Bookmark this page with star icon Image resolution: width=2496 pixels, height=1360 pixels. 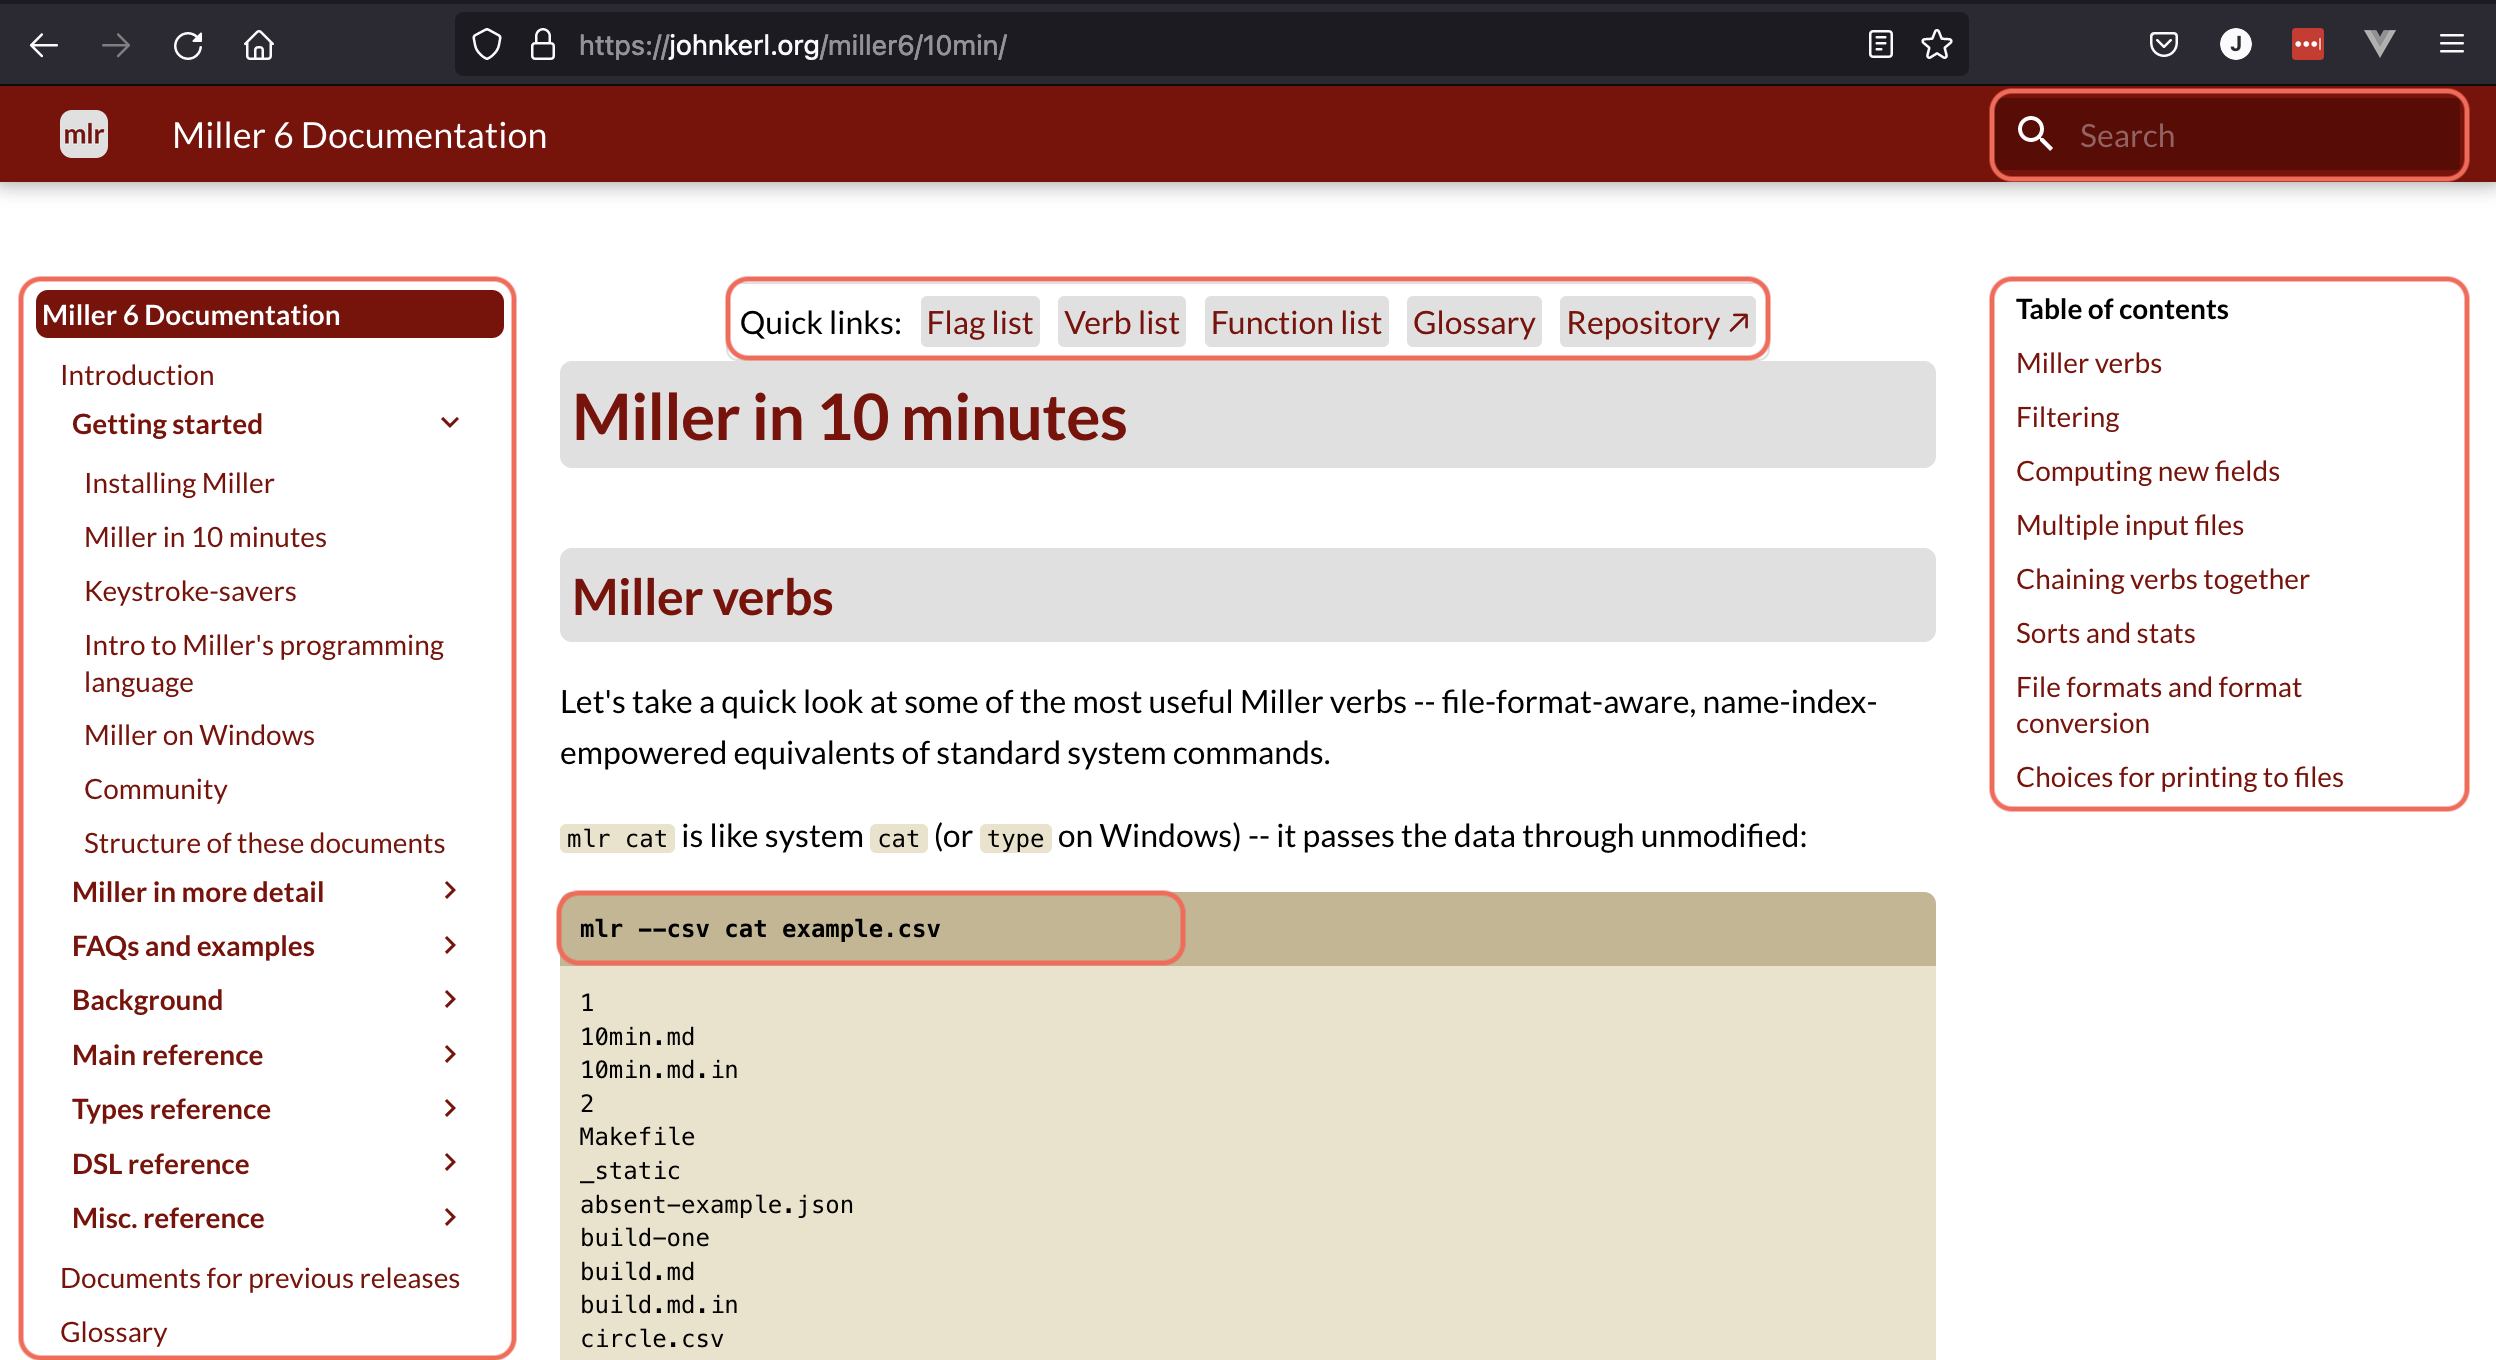(x=1936, y=45)
